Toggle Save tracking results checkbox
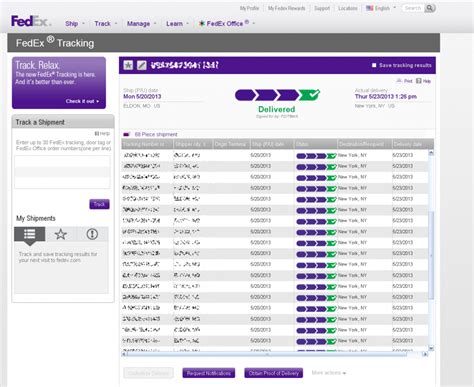The image size is (474, 387). (374, 65)
